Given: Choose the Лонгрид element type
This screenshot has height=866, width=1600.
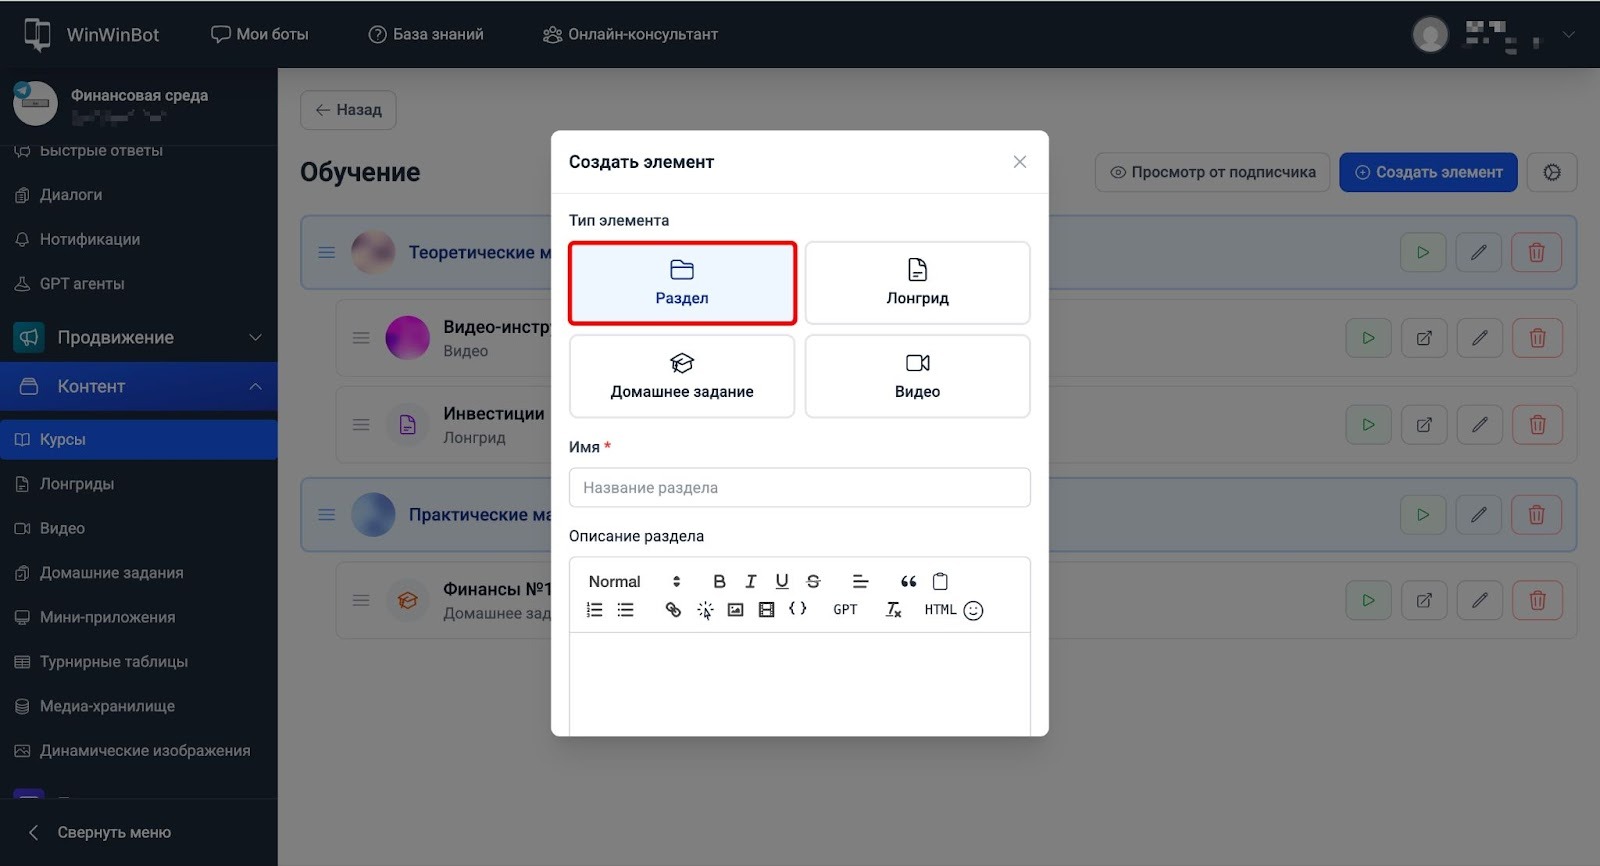Looking at the screenshot, I should point(917,283).
